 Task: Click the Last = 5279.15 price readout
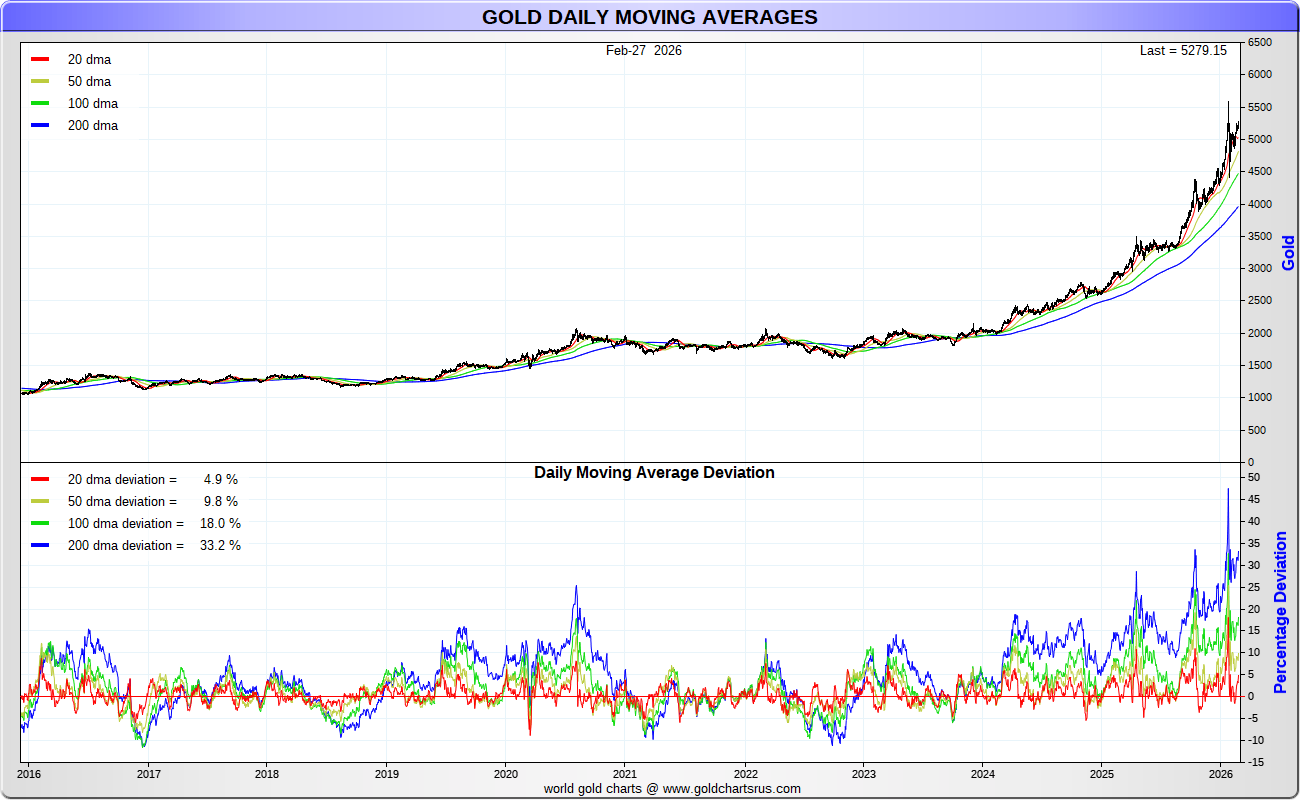[x=1183, y=50]
